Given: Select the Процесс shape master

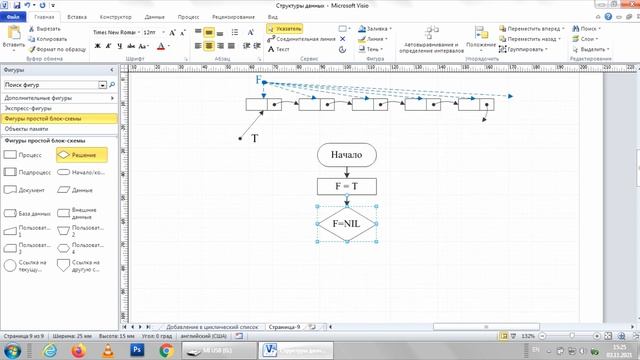Looking at the screenshot, I should 23,155.
